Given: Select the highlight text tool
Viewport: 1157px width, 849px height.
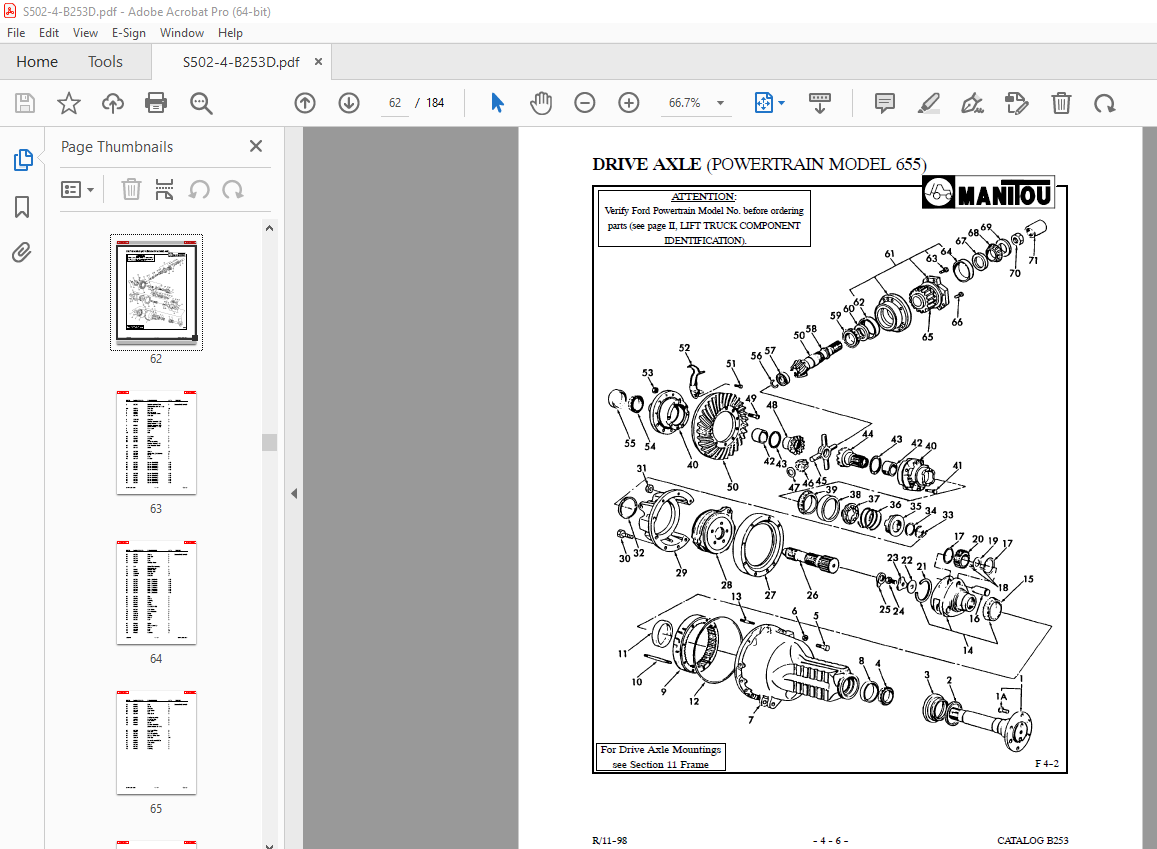Looking at the screenshot, I should [928, 103].
